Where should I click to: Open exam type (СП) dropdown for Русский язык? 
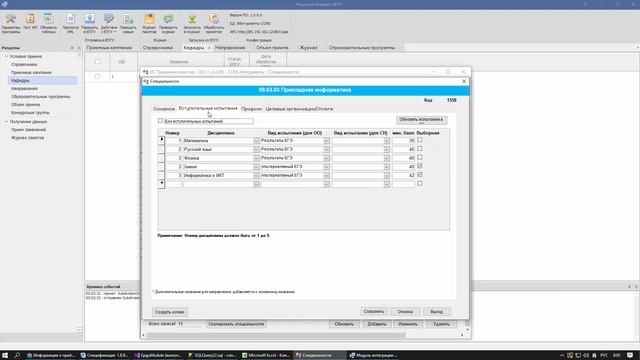386,149
